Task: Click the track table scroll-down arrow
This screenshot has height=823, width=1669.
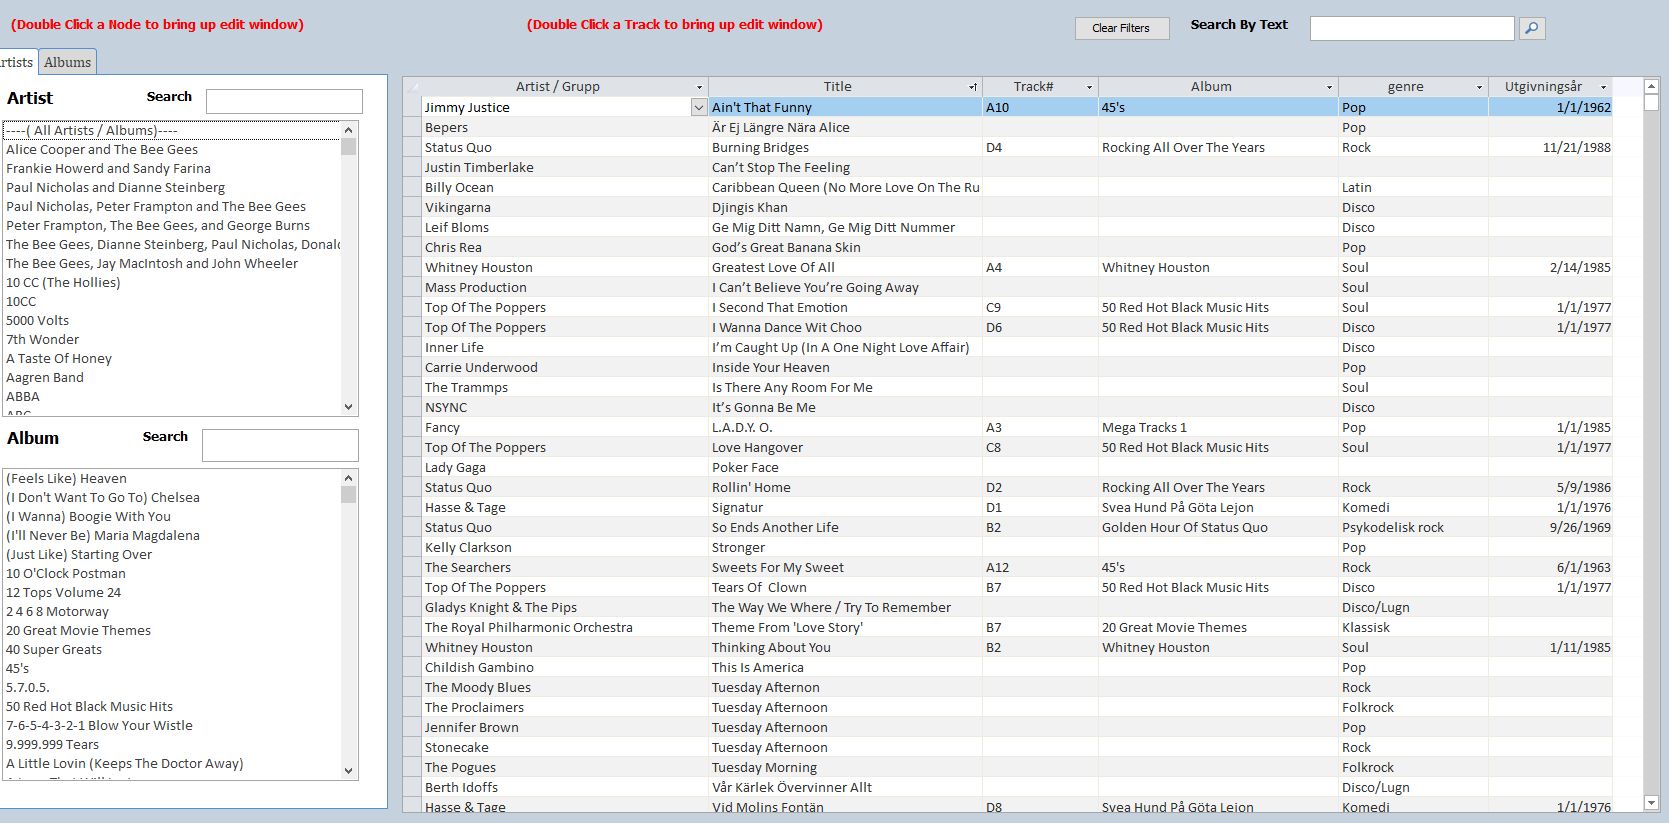Action: [1651, 803]
